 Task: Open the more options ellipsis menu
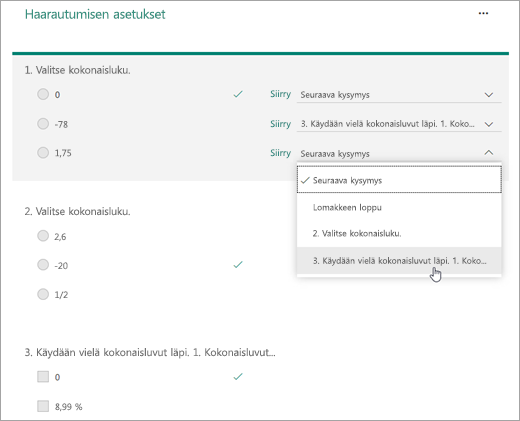click(x=483, y=13)
